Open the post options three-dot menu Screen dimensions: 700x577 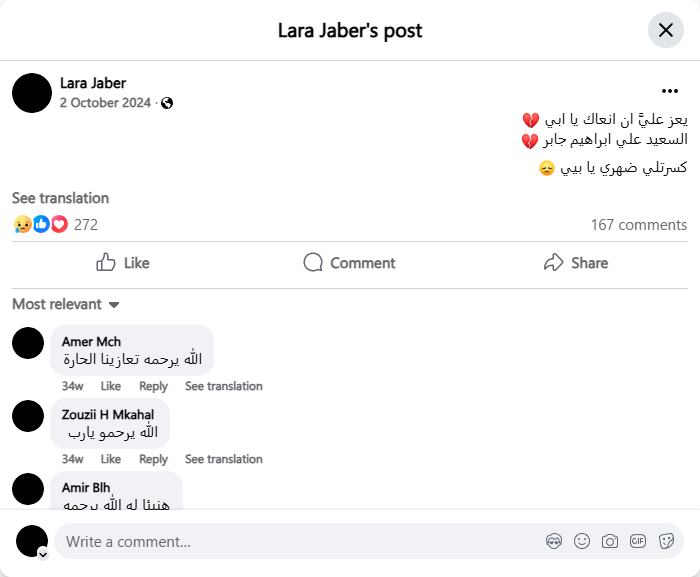coord(669,90)
